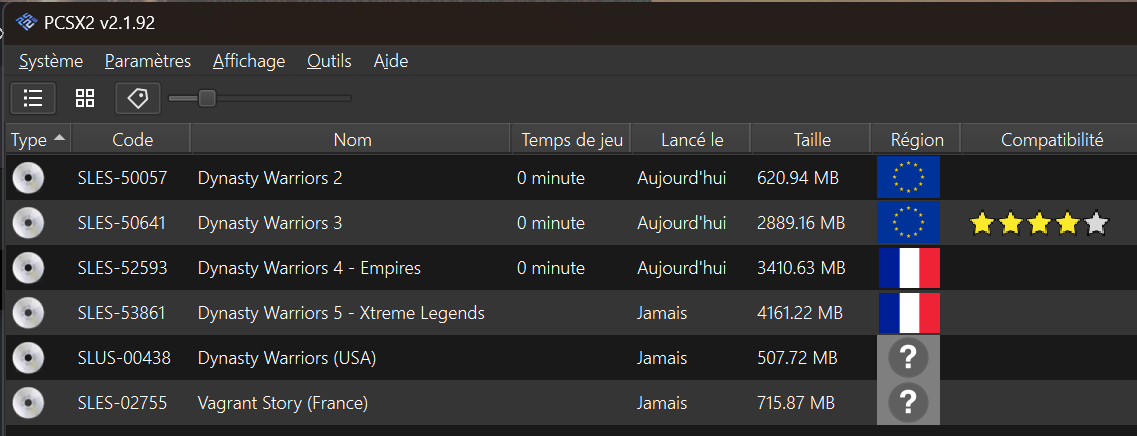Screen dimensions: 1137x436
Task: Click the French flag for Dynasty Warriors 4
Action: (909, 268)
